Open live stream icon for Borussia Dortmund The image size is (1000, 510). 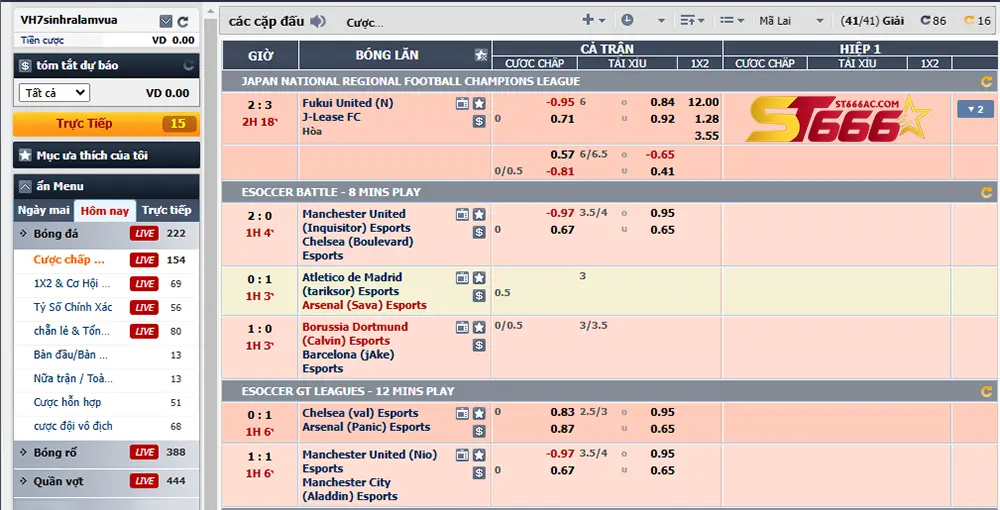click(462, 328)
